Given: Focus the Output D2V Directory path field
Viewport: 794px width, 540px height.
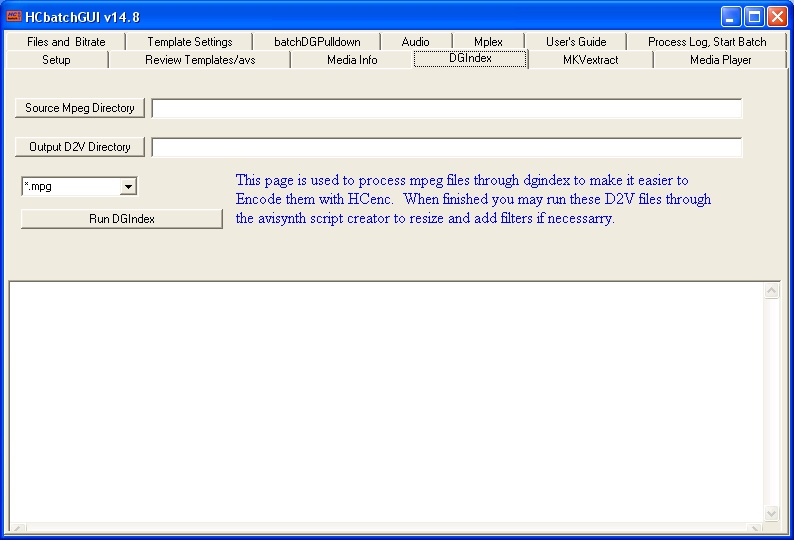Looking at the screenshot, I should point(447,147).
